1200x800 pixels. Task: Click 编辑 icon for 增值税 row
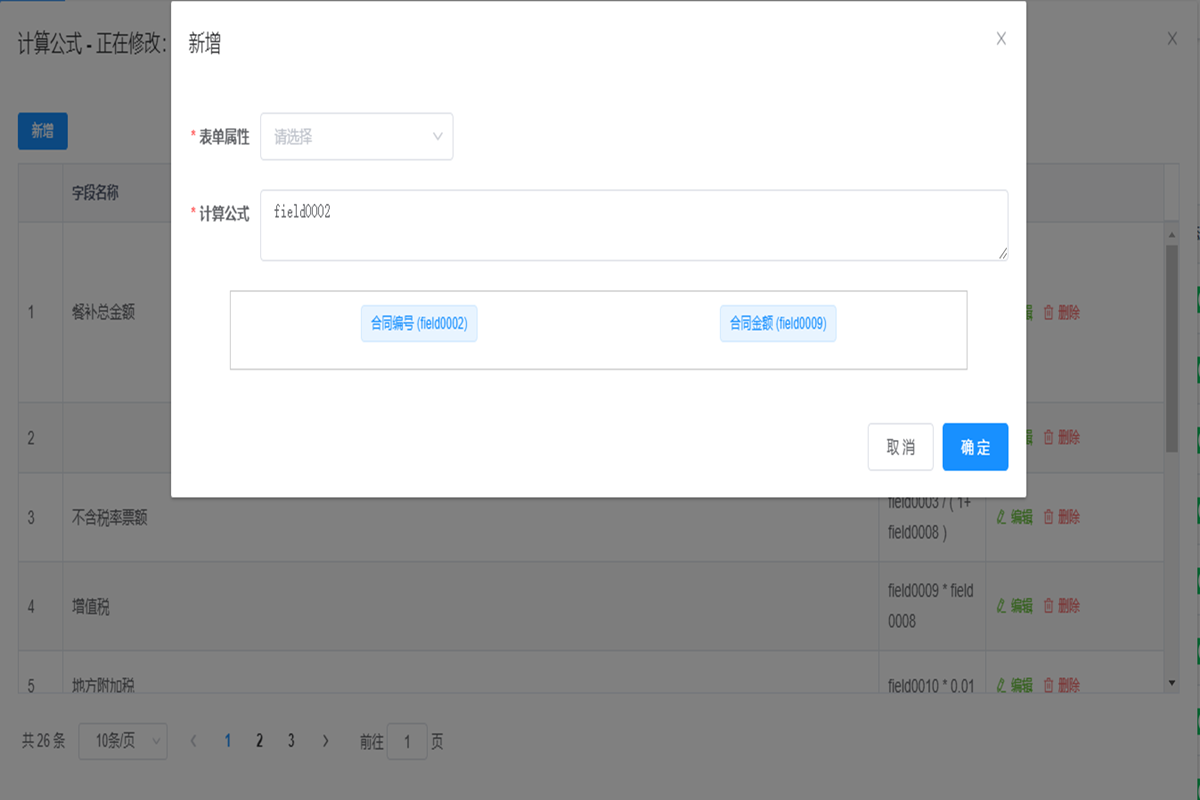pos(1002,605)
